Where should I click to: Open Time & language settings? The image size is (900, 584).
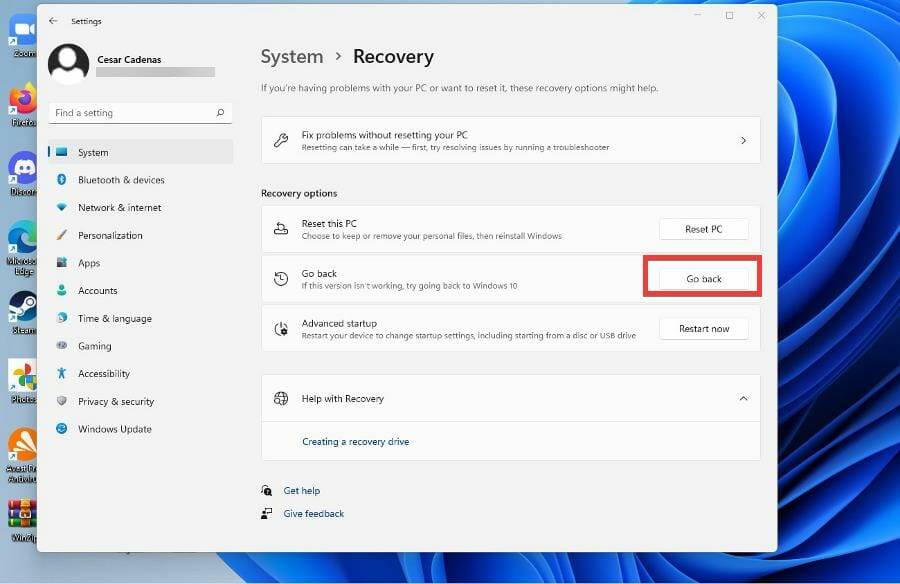[x=141, y=318]
